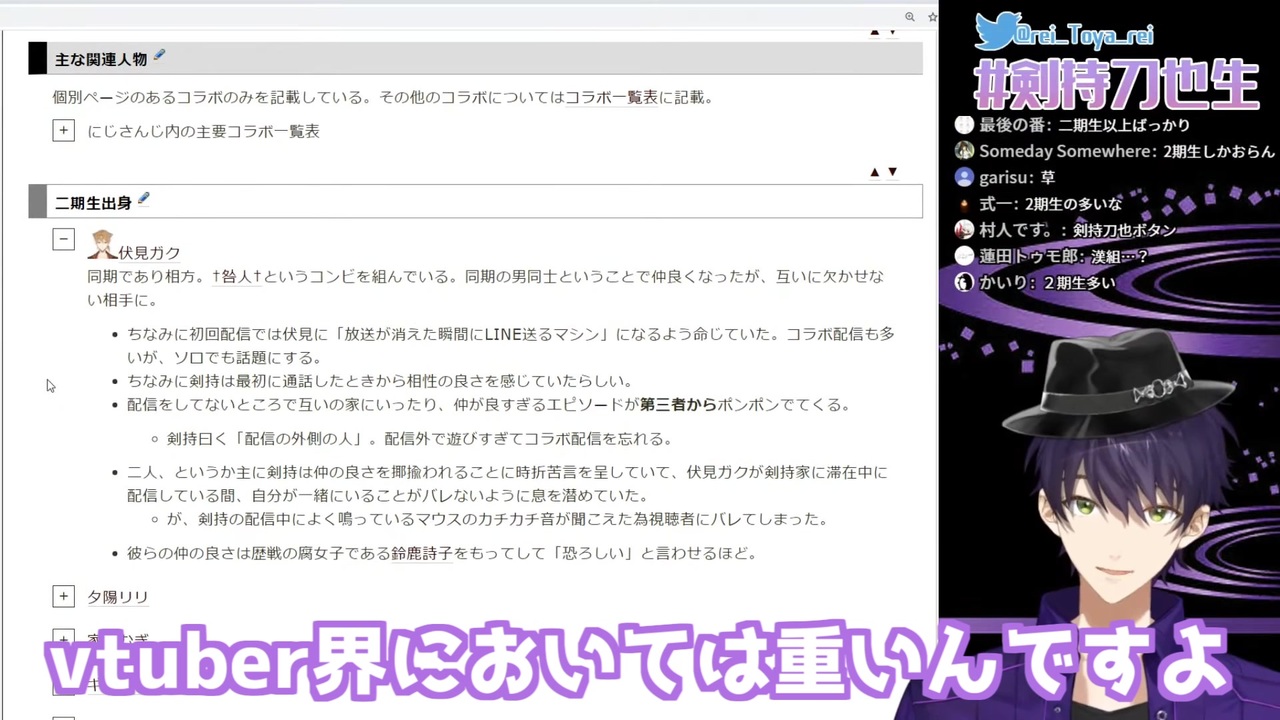Click garisu's blue person avatar in chat
Viewport: 1280px width, 720px height.
963,177
